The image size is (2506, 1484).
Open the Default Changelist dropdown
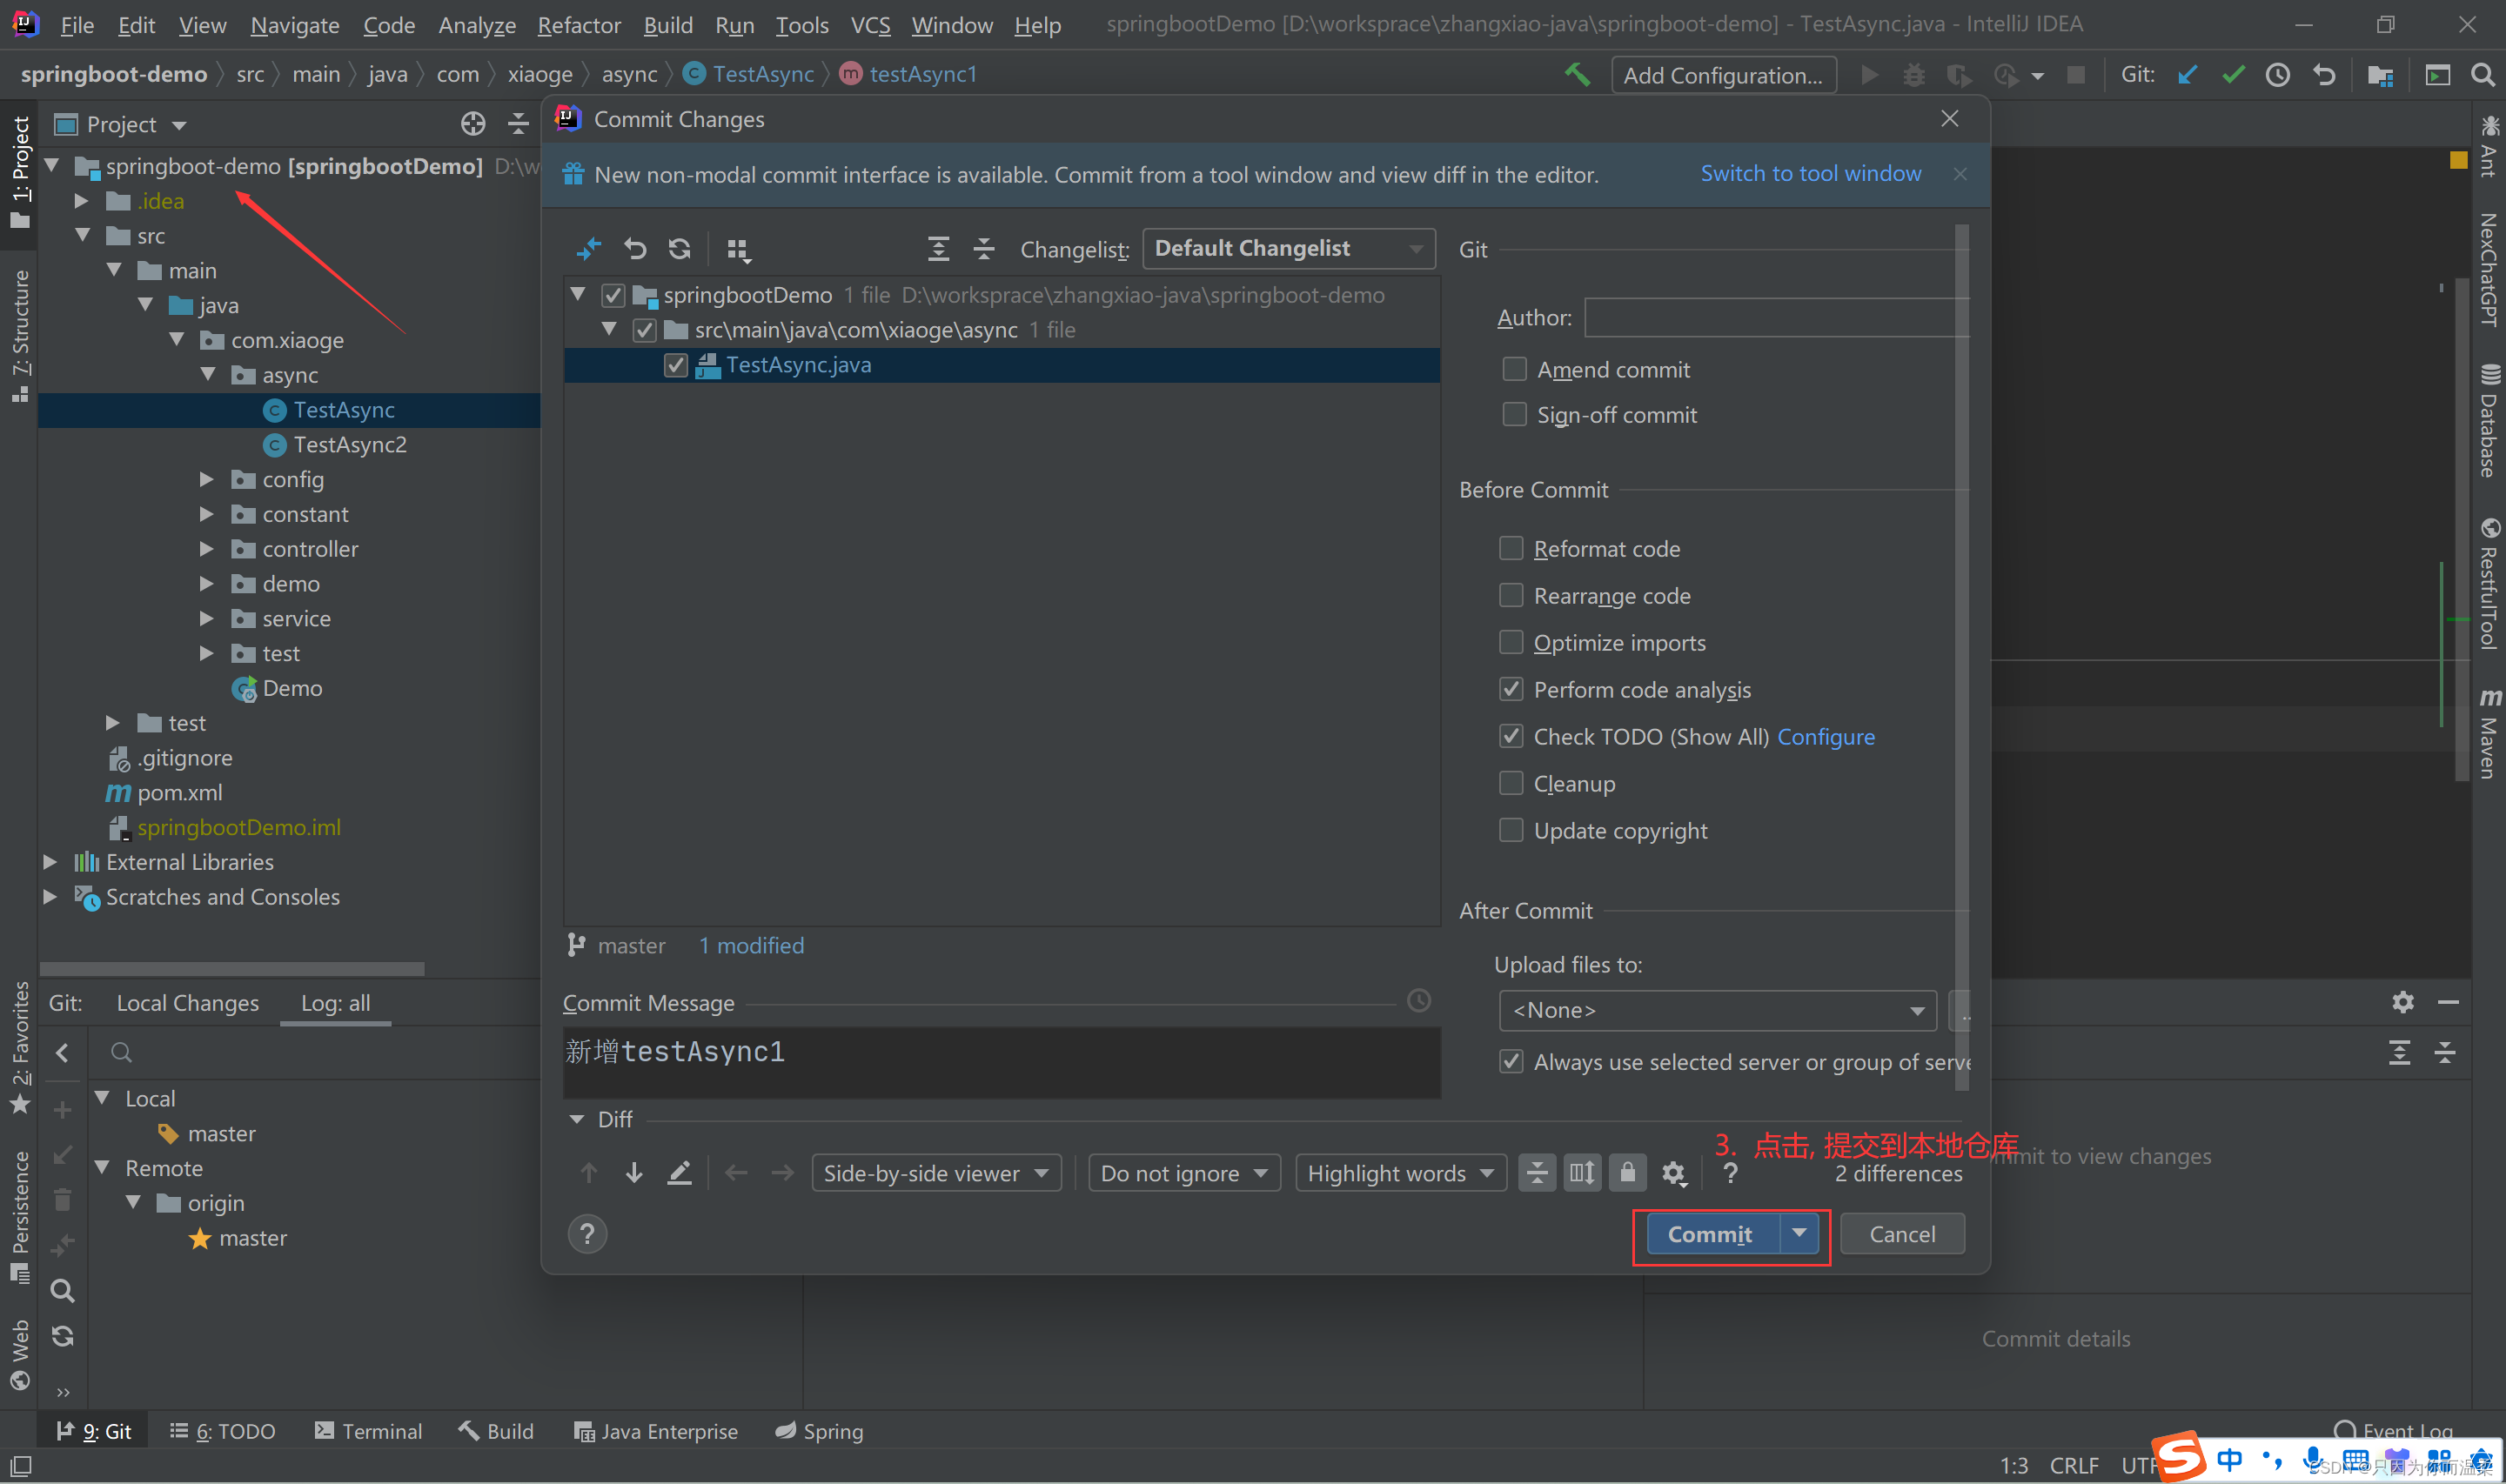[1288, 249]
